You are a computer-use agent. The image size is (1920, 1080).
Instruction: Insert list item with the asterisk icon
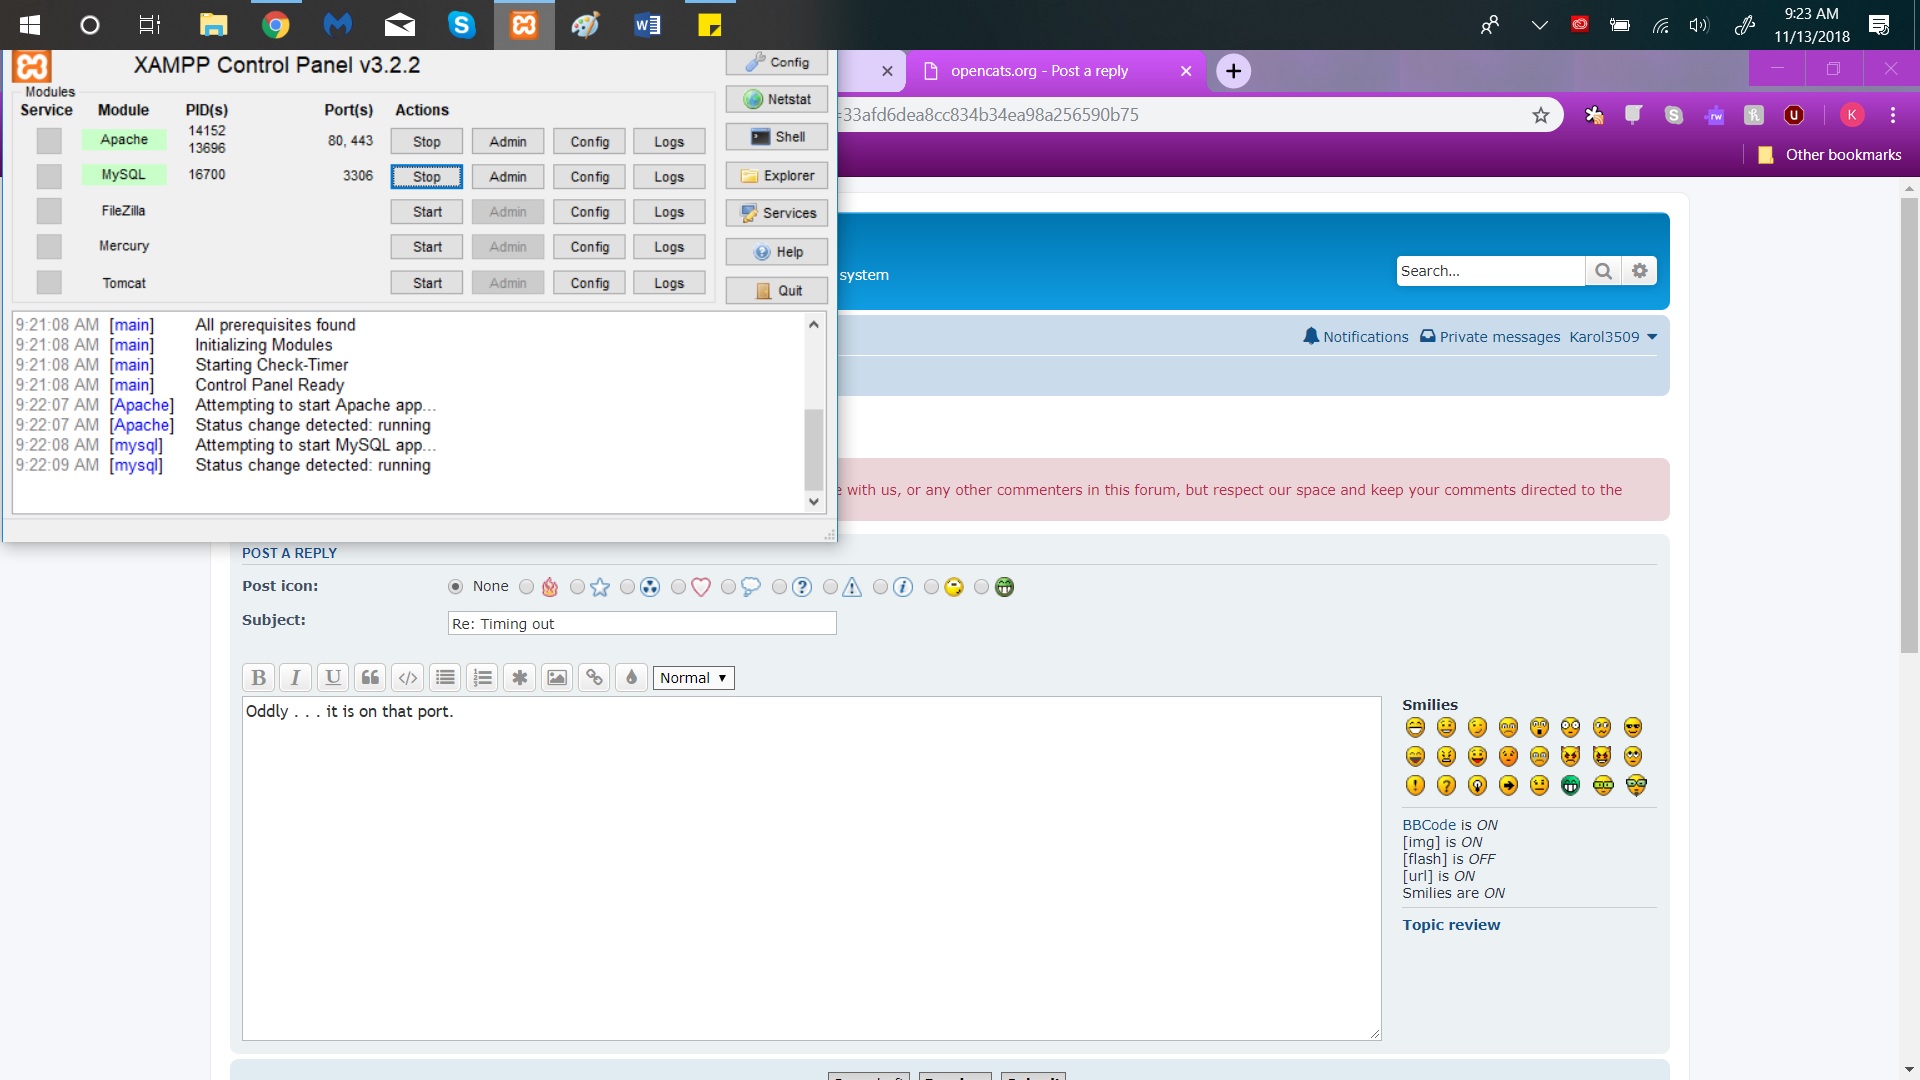click(x=520, y=678)
